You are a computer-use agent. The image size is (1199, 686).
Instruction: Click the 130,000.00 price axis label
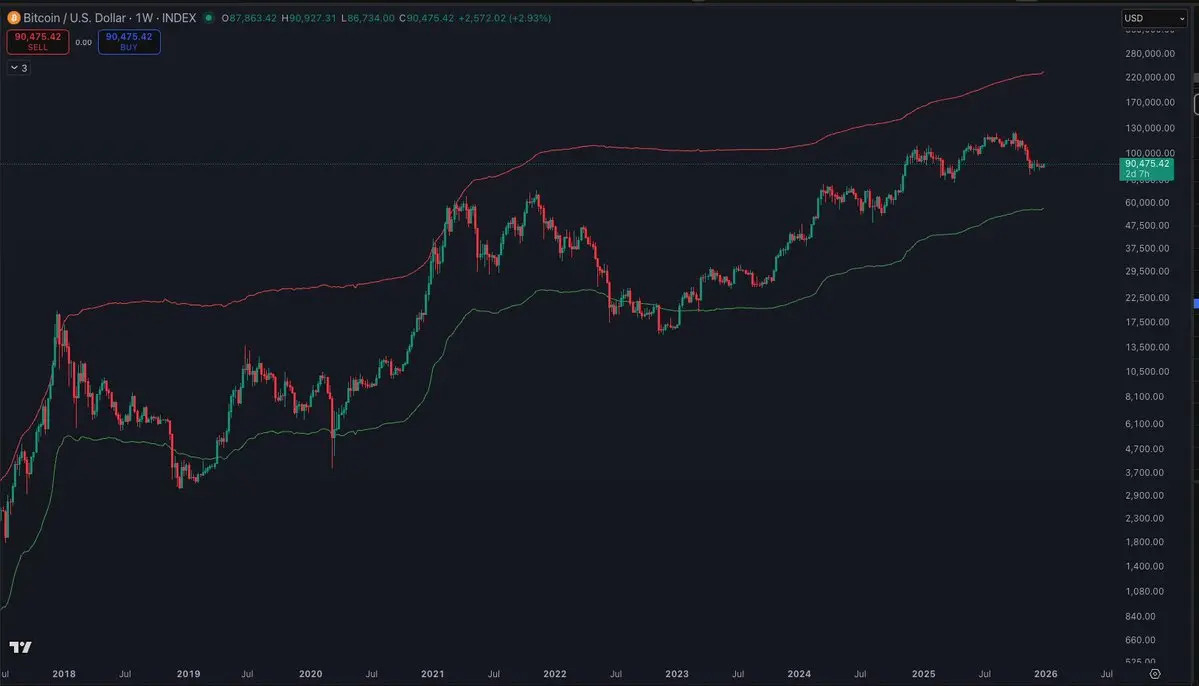tap(1149, 128)
